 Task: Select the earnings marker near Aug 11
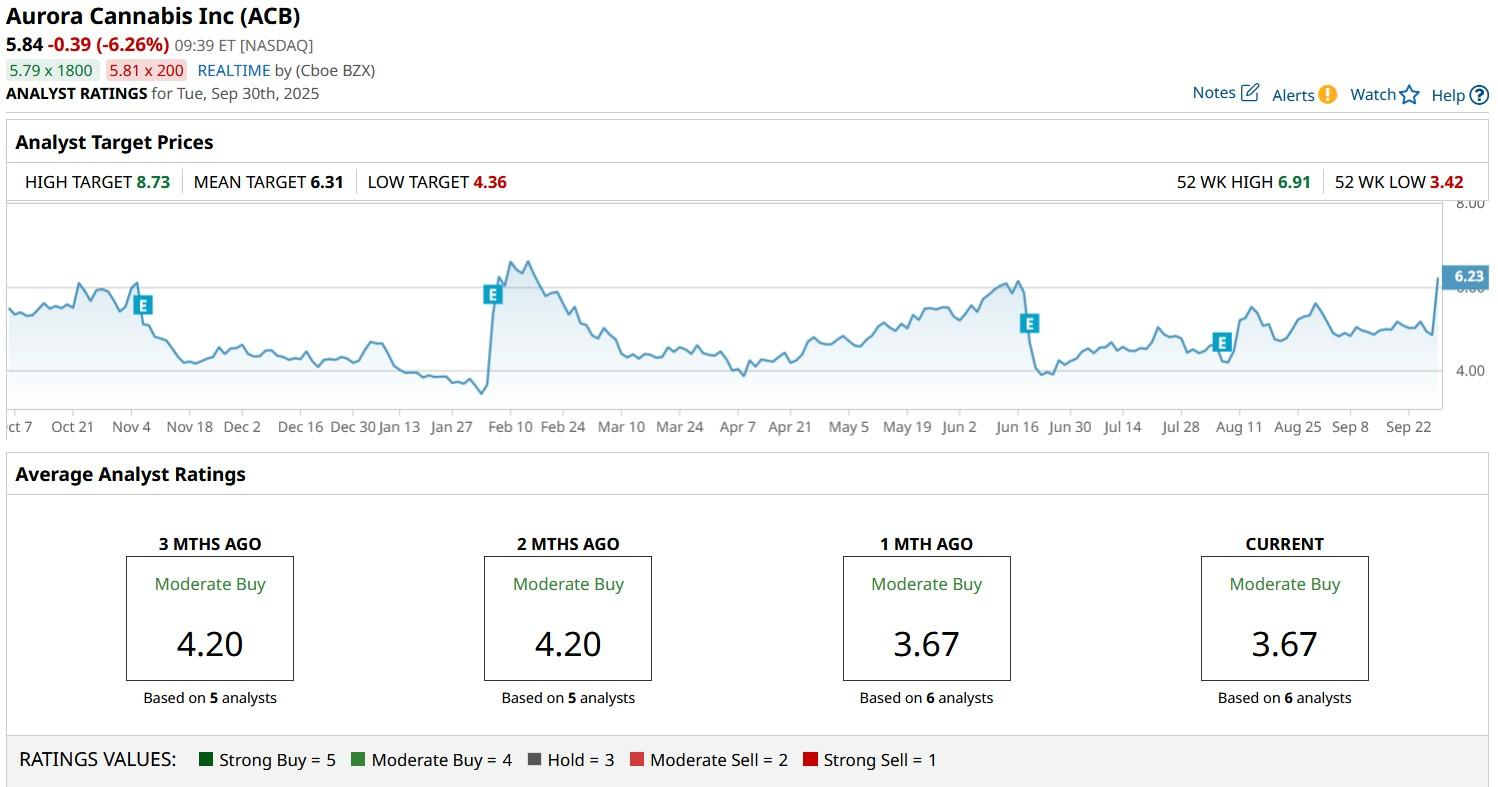click(1221, 342)
